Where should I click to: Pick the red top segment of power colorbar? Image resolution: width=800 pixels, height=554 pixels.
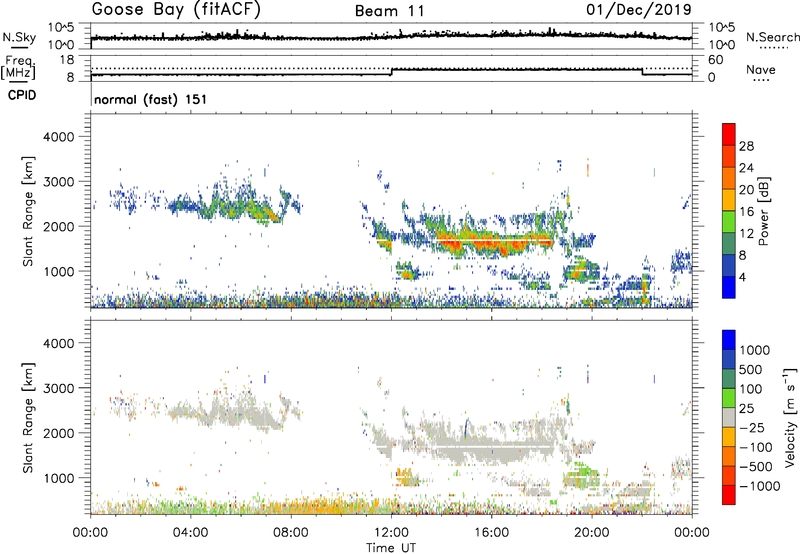click(x=729, y=134)
